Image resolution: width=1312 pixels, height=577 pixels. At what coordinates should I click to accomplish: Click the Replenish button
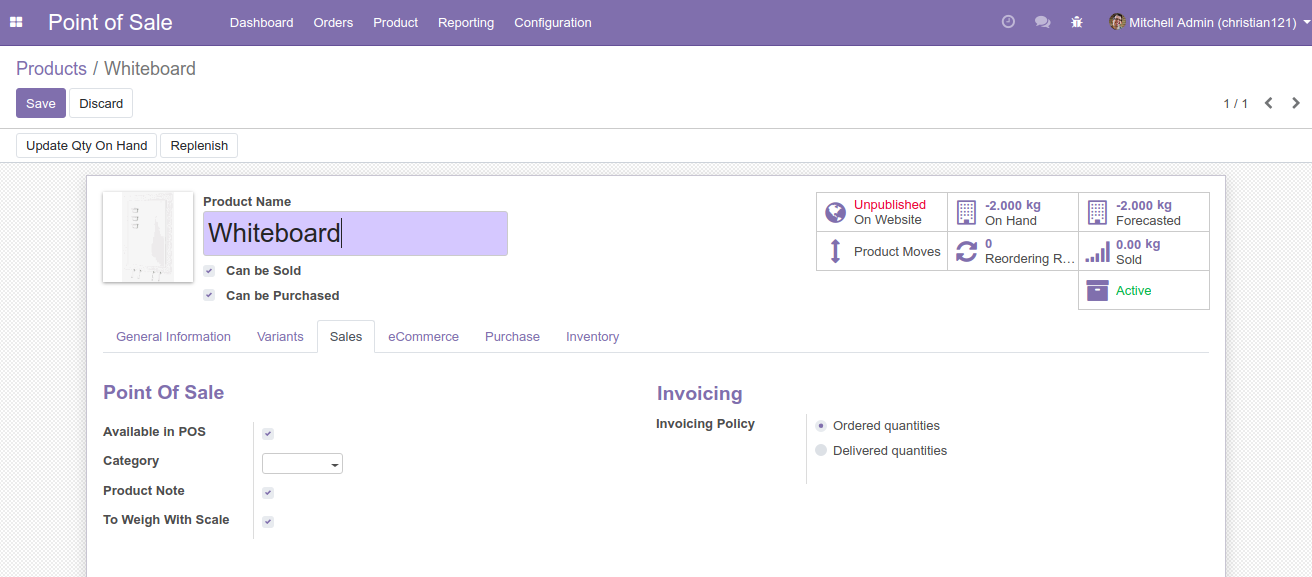(199, 145)
